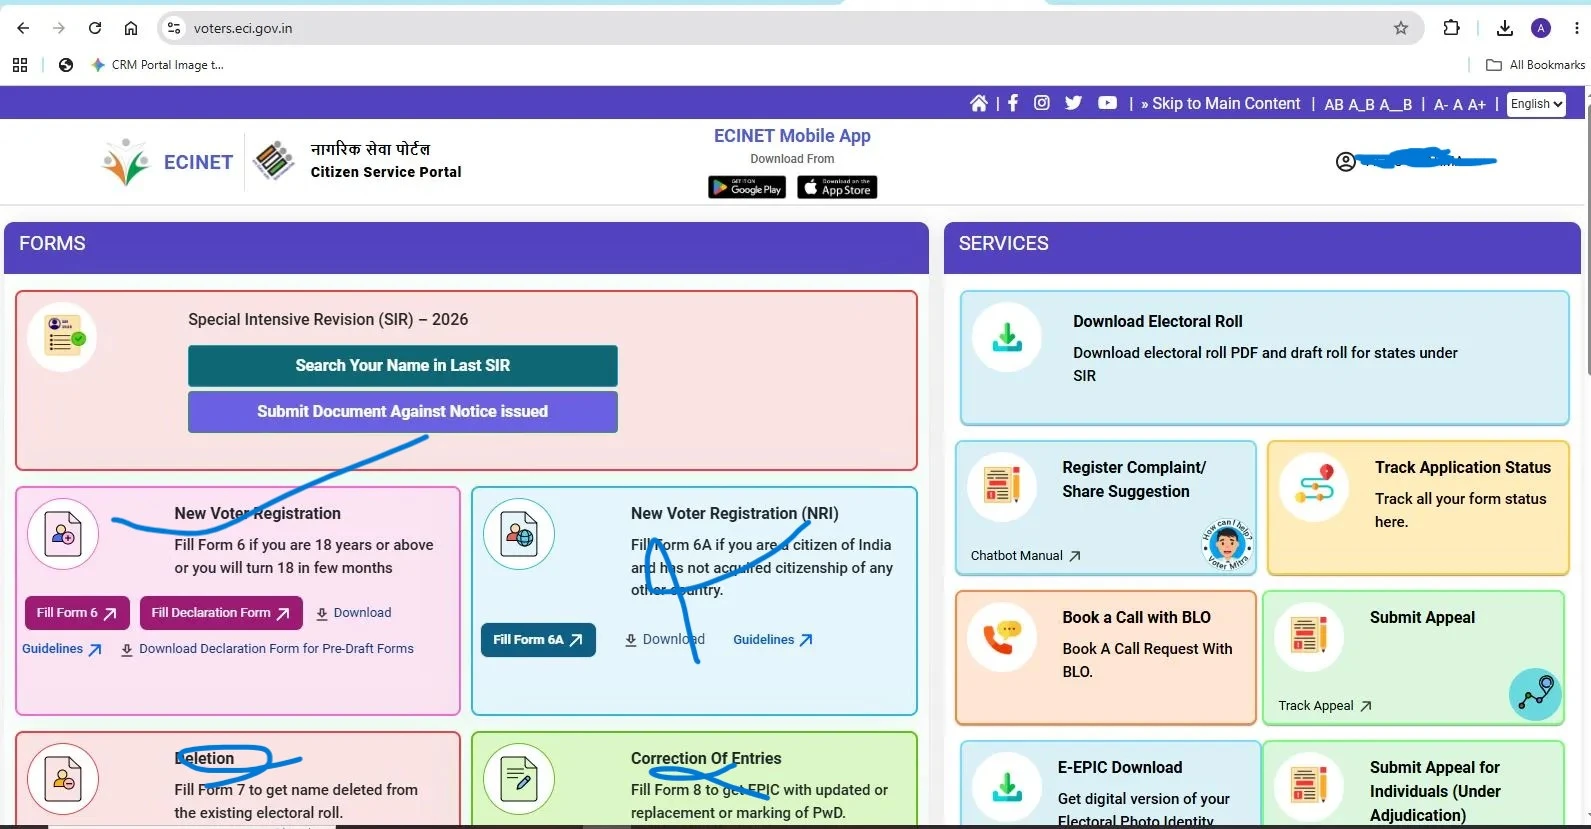Open the Chatbot Manual link

click(1026, 556)
